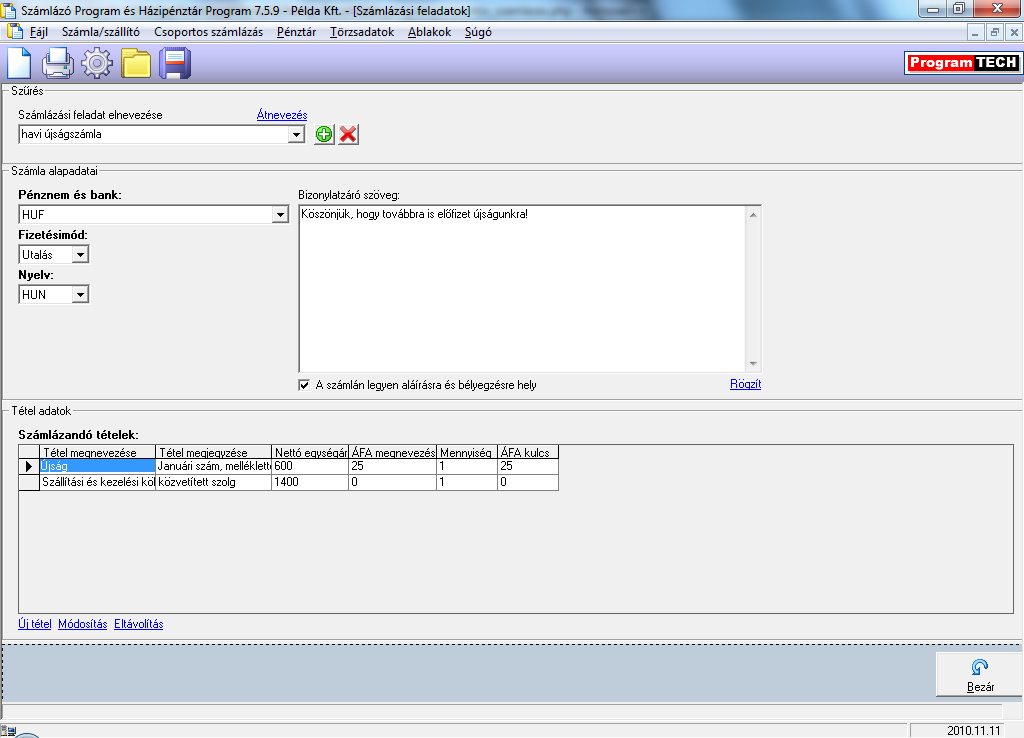This screenshot has height=738, width=1024.
Task: Add a new invoicing task with green plus
Action: coord(324,135)
